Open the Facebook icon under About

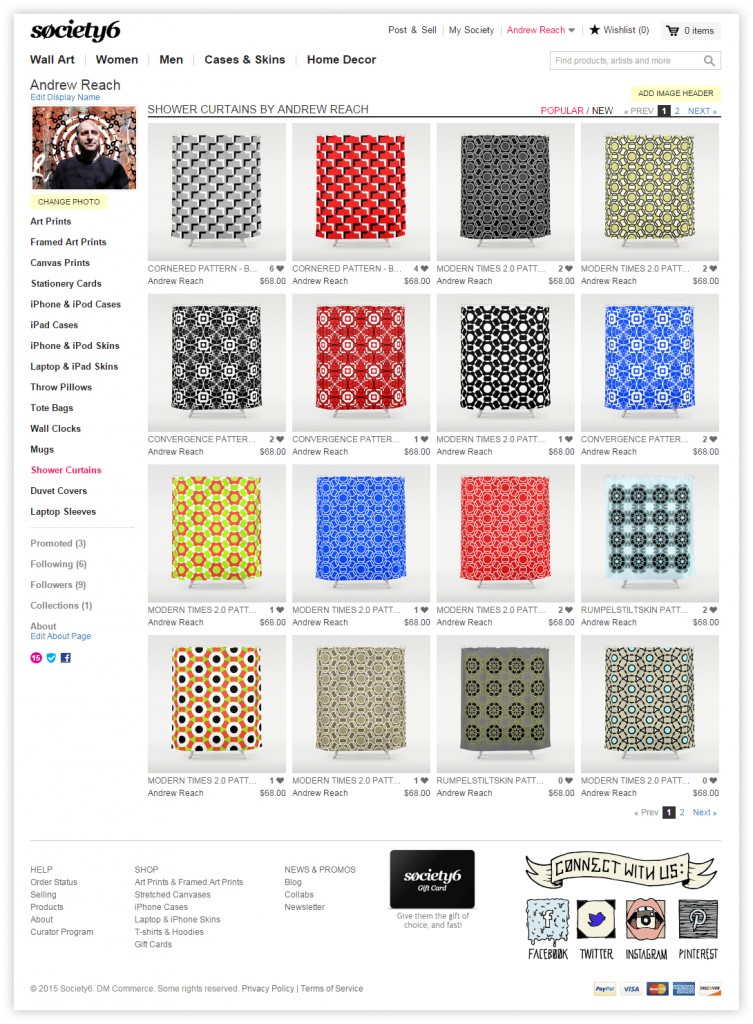pyautogui.click(x=66, y=658)
